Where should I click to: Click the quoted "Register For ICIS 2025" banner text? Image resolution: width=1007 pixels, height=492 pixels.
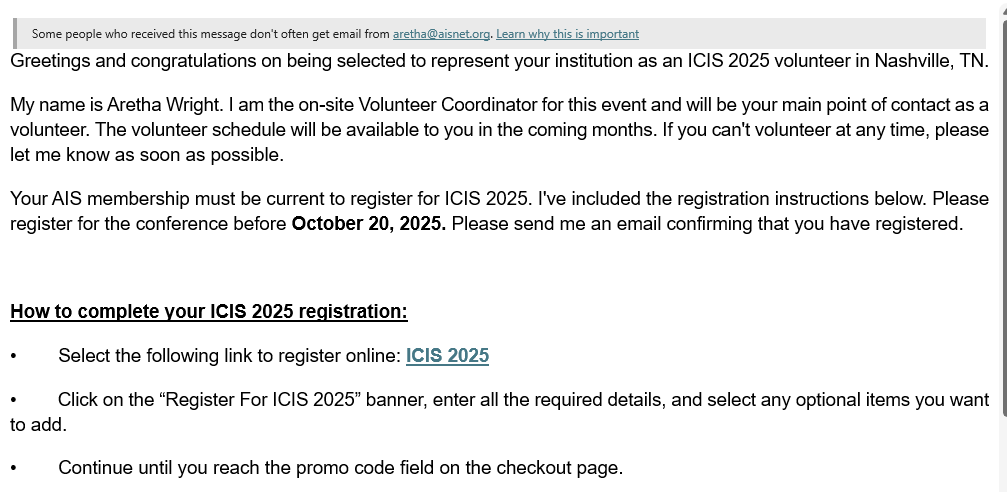pos(260,400)
